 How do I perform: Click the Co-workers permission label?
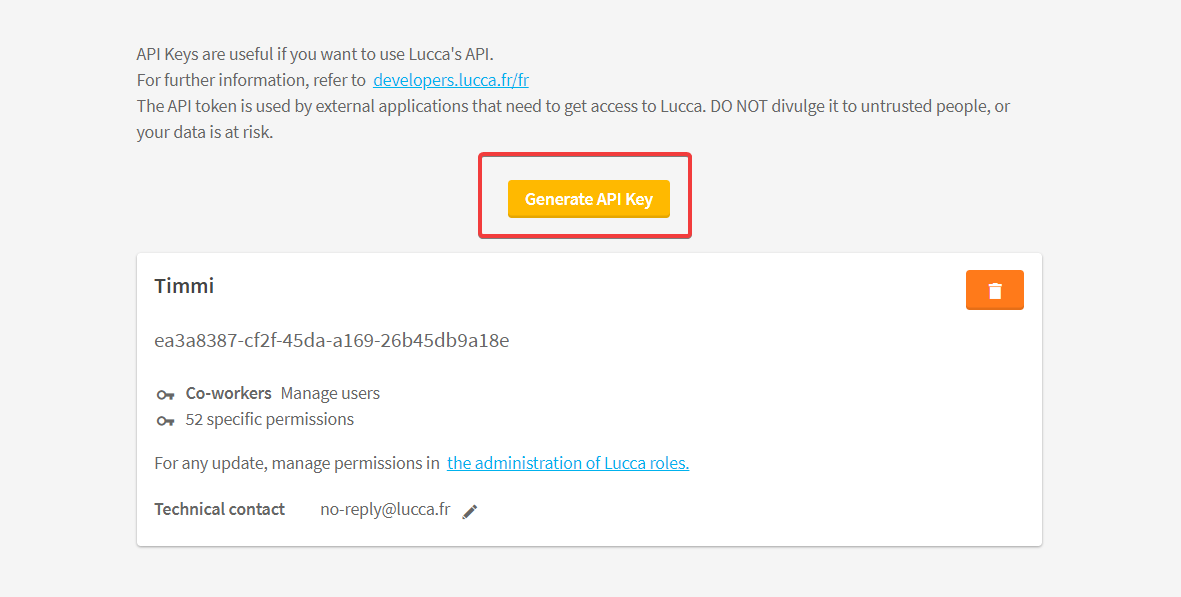(228, 393)
